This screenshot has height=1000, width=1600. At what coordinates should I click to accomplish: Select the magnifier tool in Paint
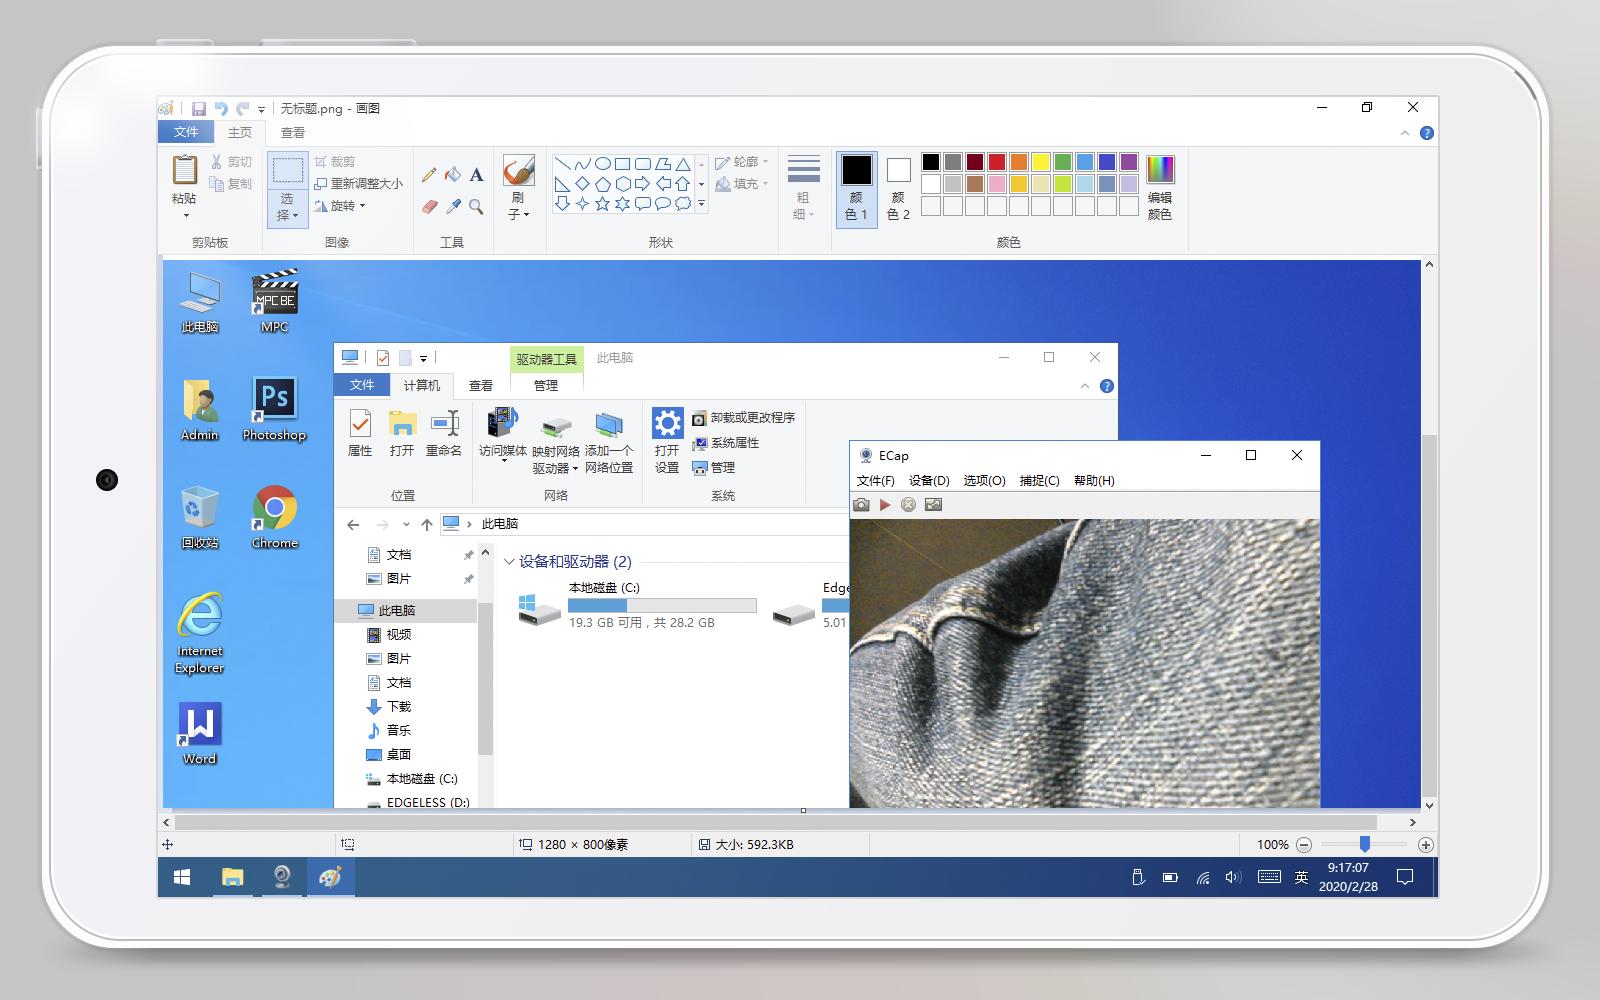[475, 205]
